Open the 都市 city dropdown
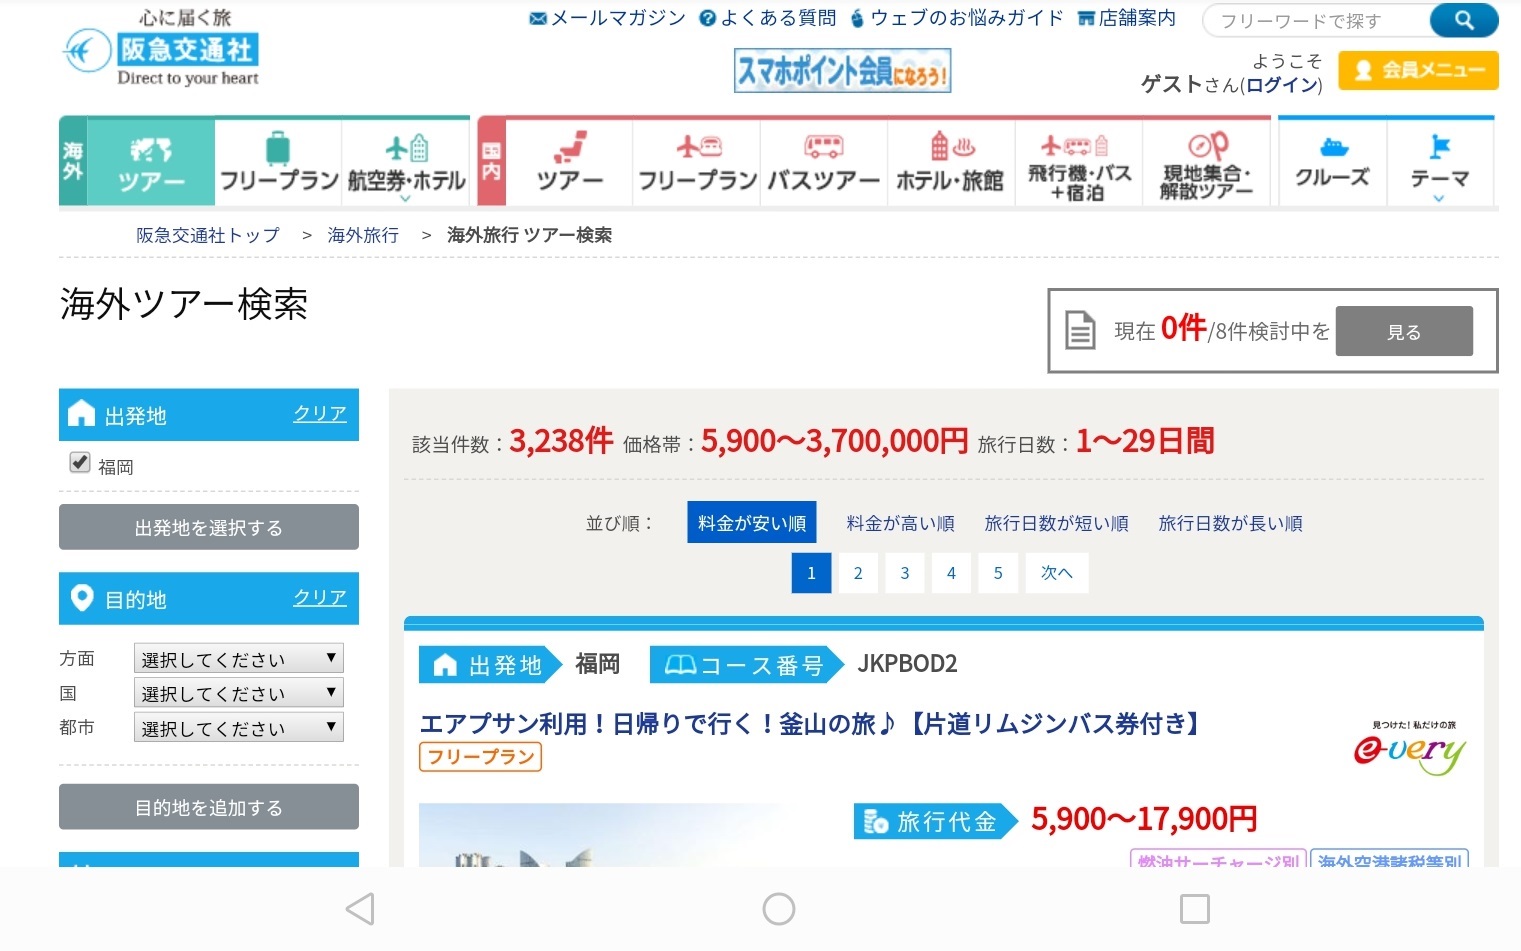1521x951 pixels. pyautogui.click(x=238, y=728)
